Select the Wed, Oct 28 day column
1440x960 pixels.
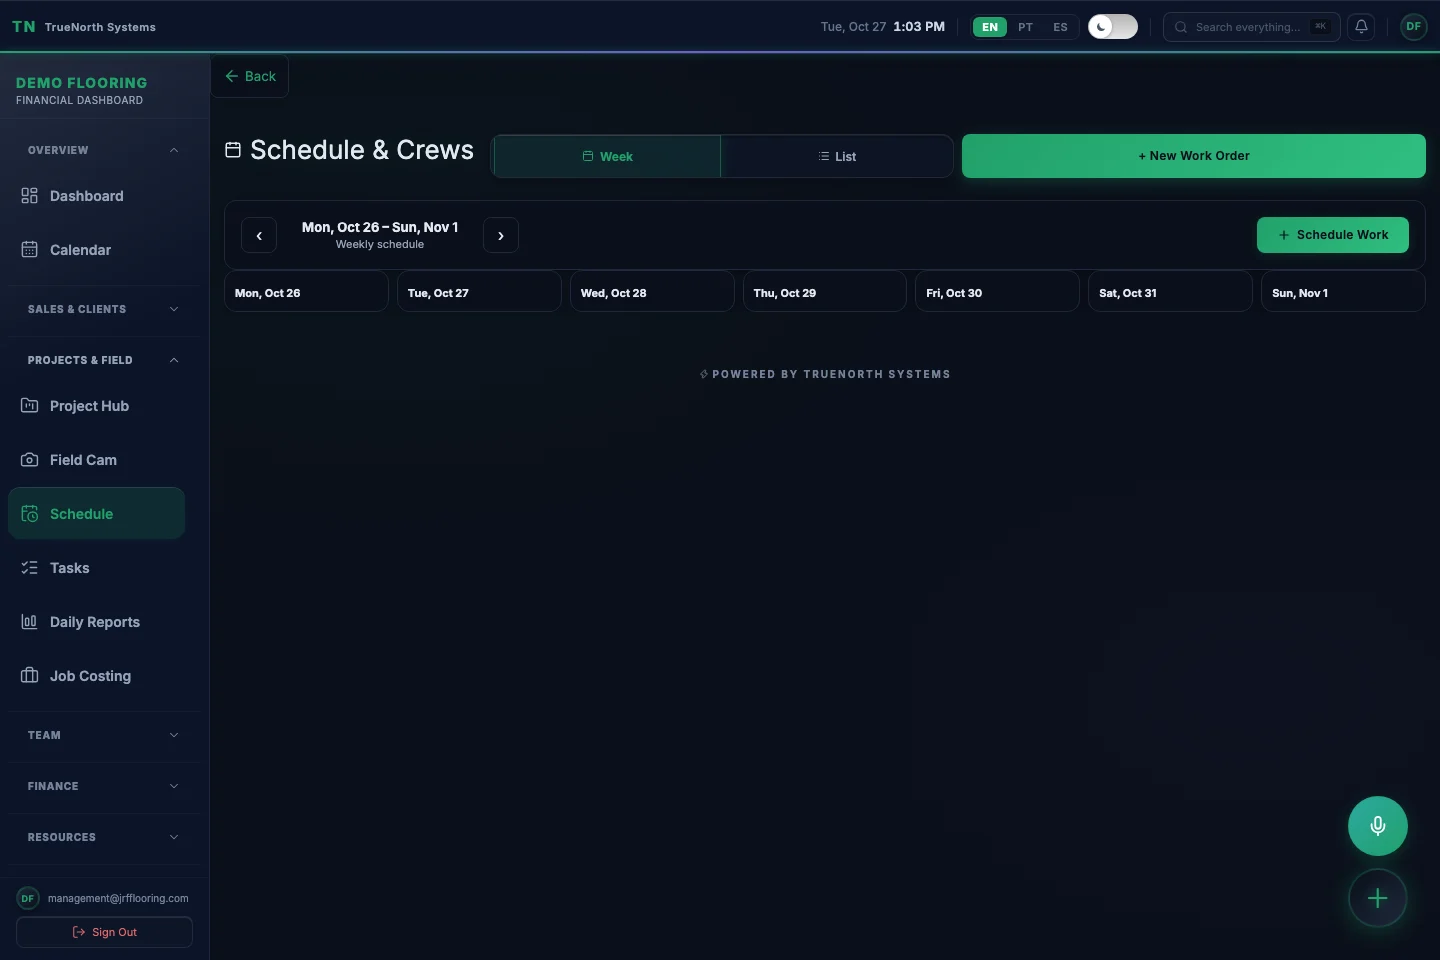click(652, 292)
